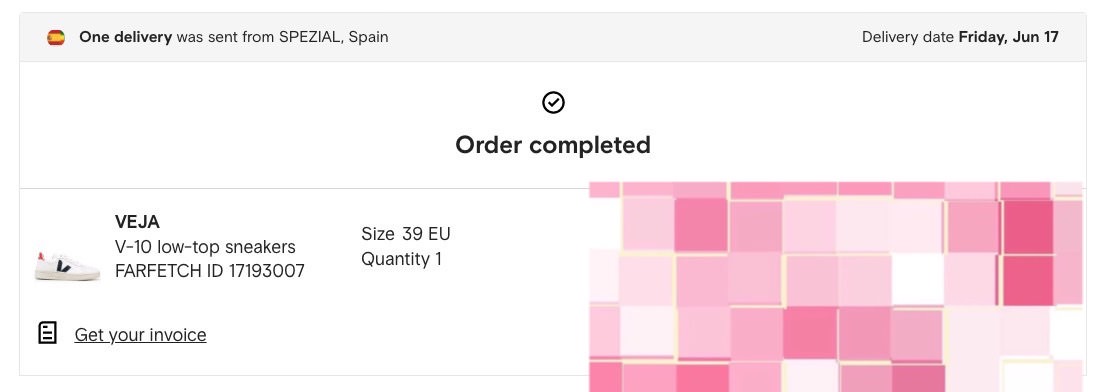
Task: Click the invoice document icon
Action: [x=47, y=333]
